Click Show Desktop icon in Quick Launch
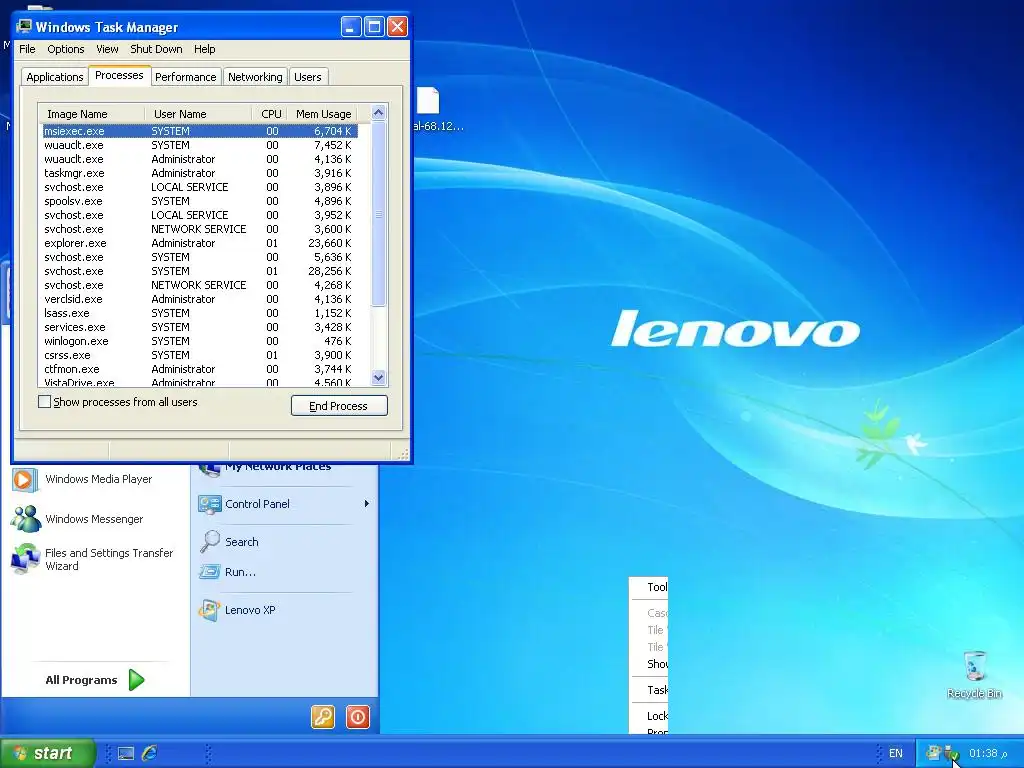The height and width of the screenshot is (768, 1024). [126, 754]
